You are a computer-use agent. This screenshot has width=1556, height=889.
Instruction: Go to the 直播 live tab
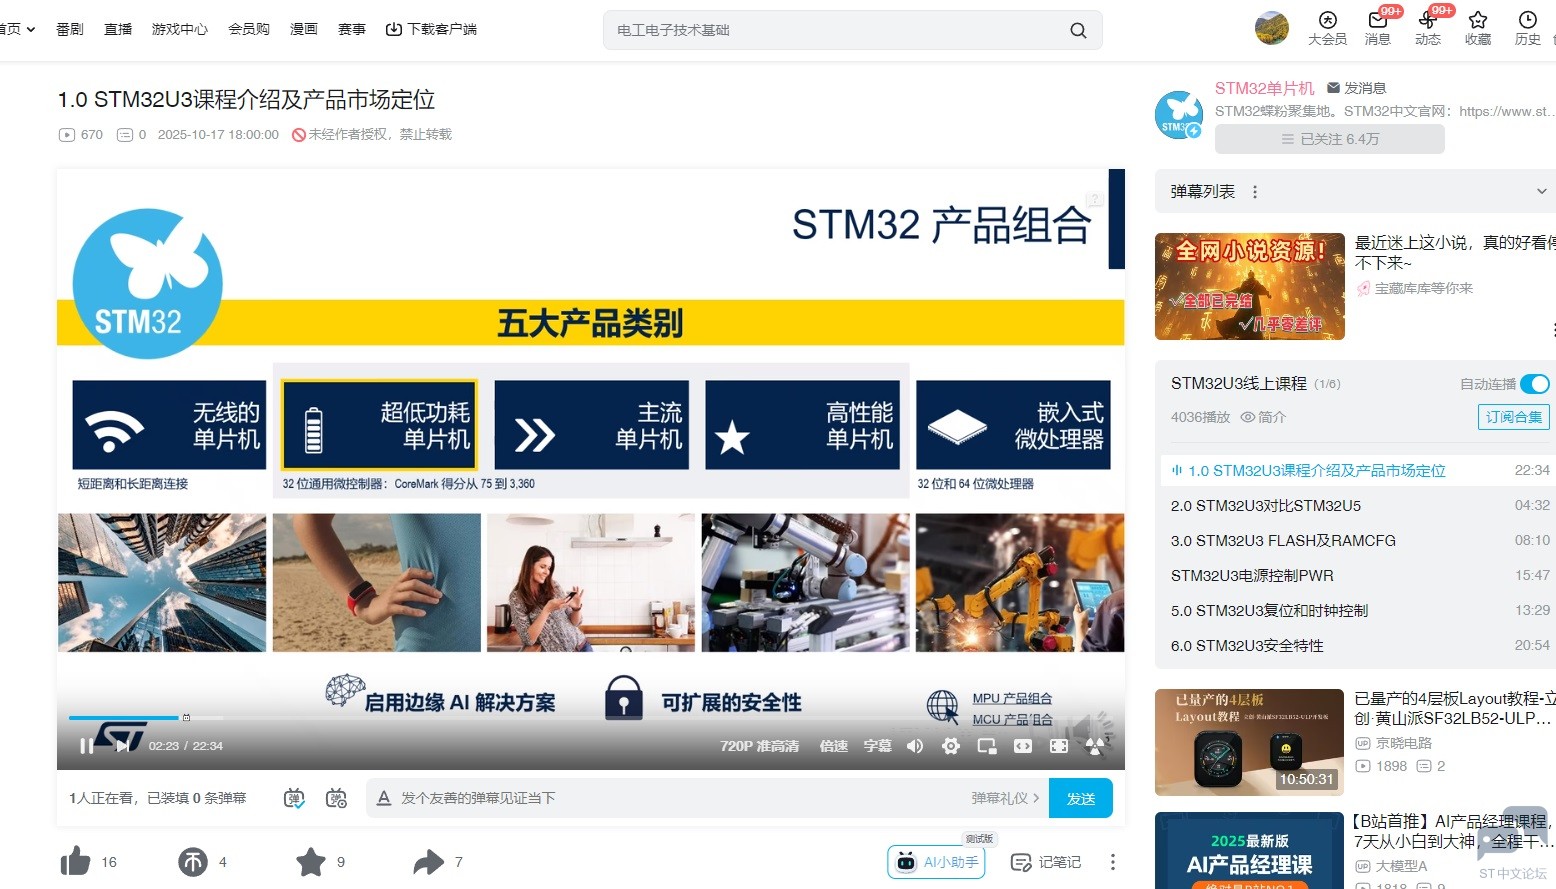118,29
